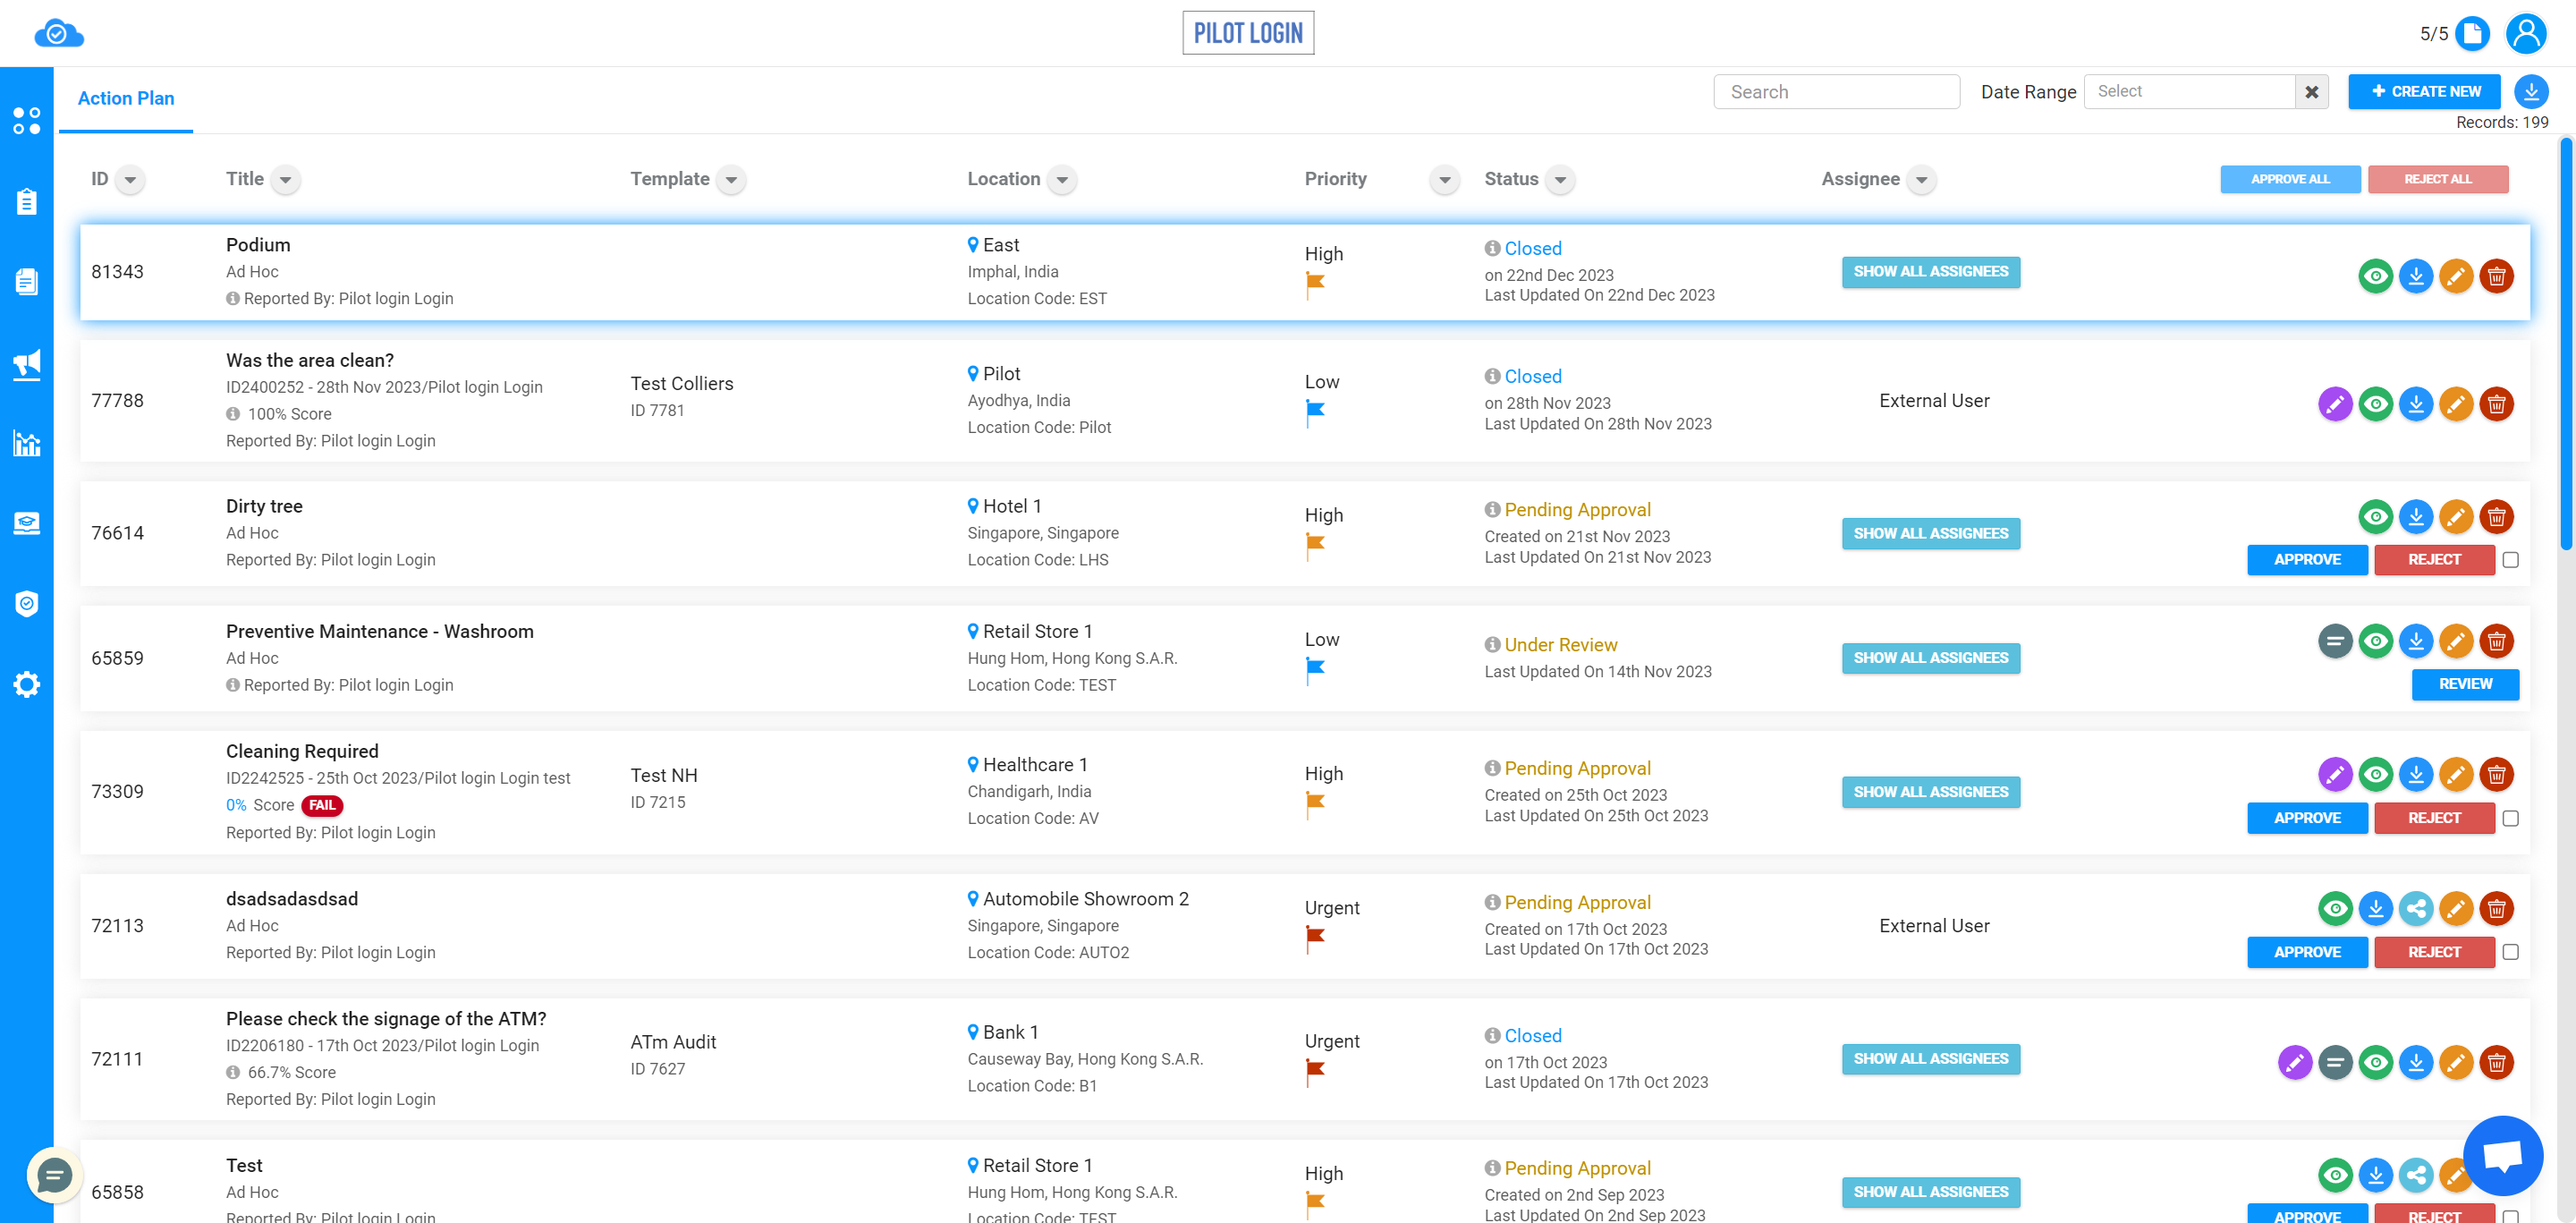Show all assignees for row 81343

[1930, 272]
